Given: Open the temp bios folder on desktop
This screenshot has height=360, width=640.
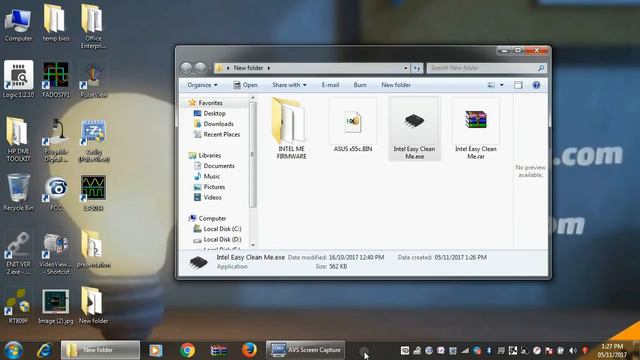Looking at the screenshot, I should click(56, 24).
